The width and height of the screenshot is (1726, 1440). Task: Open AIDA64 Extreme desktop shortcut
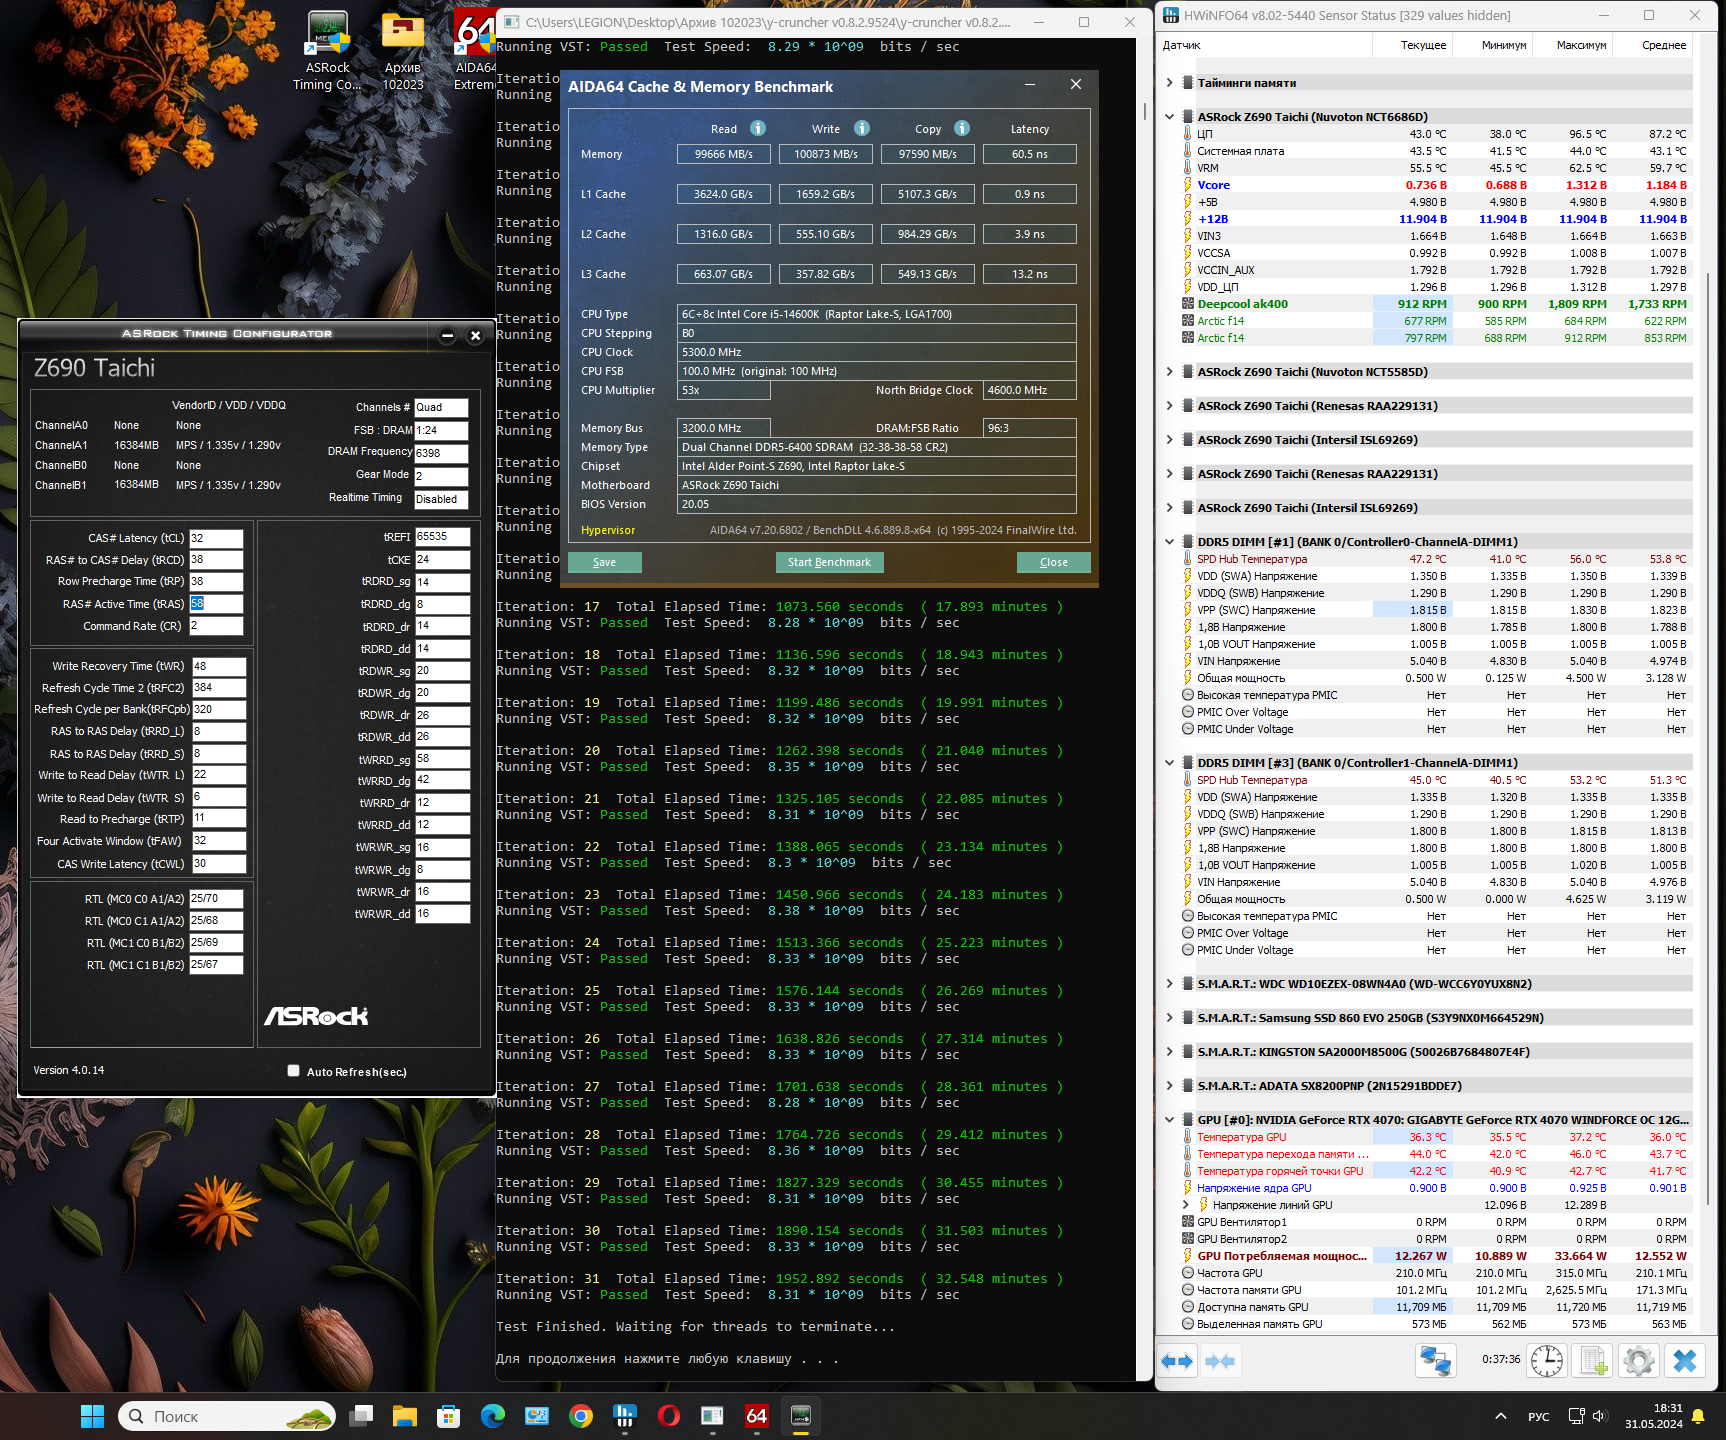pos(475,50)
